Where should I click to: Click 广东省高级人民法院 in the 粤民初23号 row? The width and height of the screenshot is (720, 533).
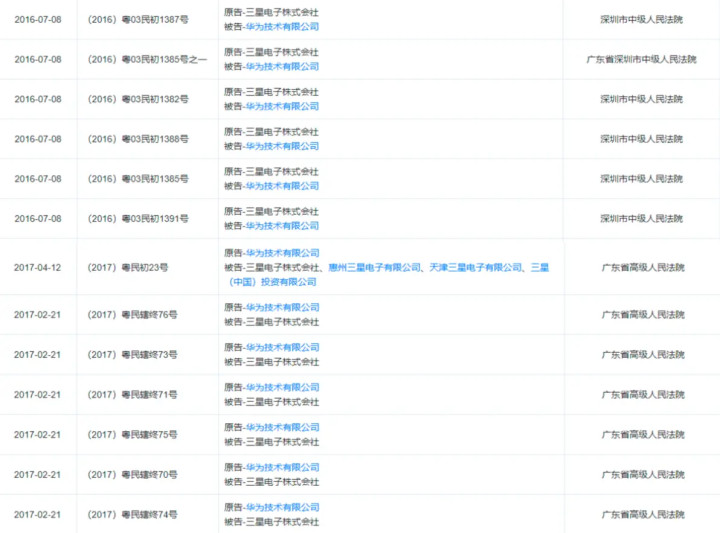coord(643,267)
